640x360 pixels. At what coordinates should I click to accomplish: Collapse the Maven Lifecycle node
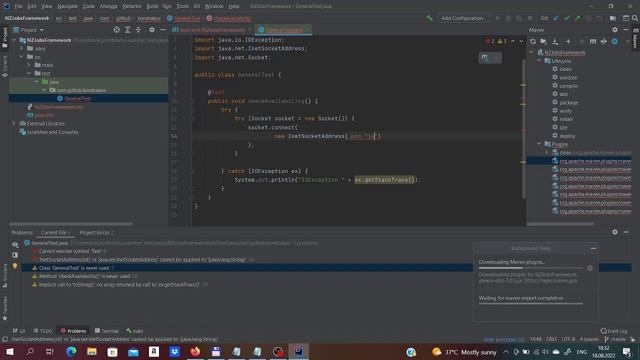[x=539, y=60]
